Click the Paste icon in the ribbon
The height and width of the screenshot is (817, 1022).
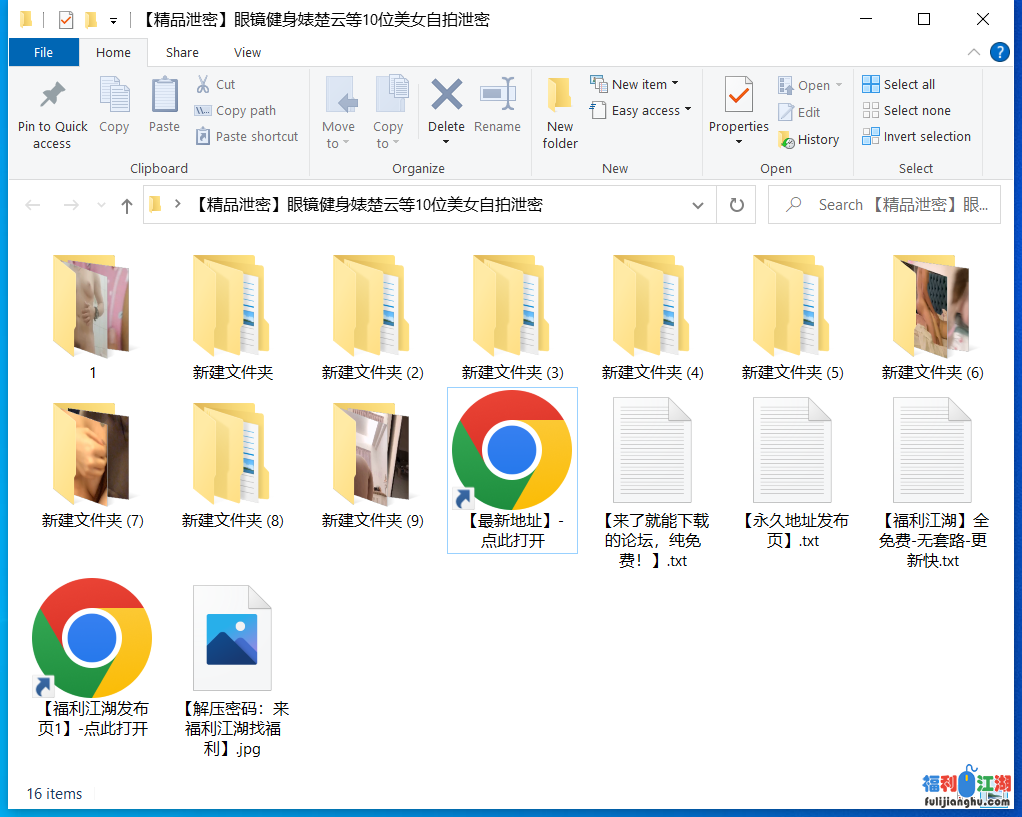164,96
